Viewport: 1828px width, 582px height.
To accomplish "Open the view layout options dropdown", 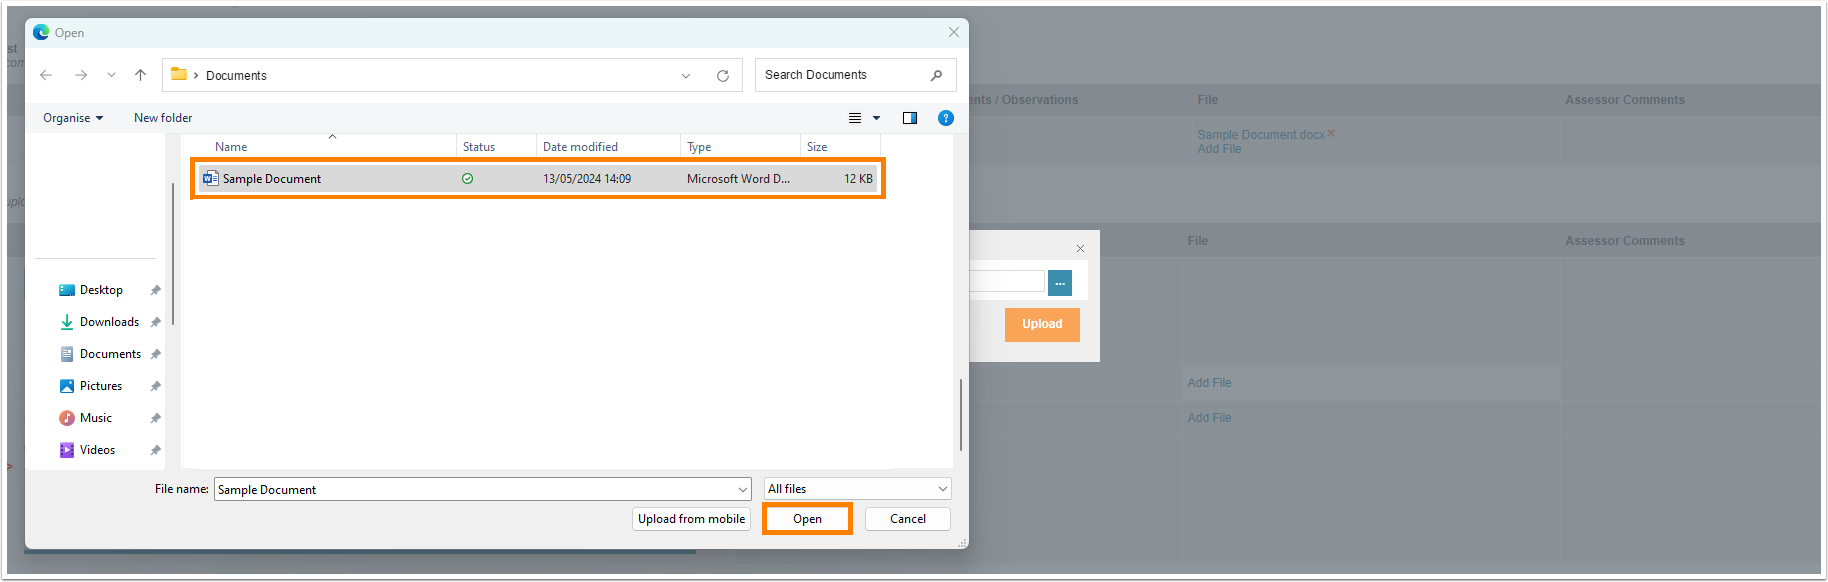I will [876, 118].
